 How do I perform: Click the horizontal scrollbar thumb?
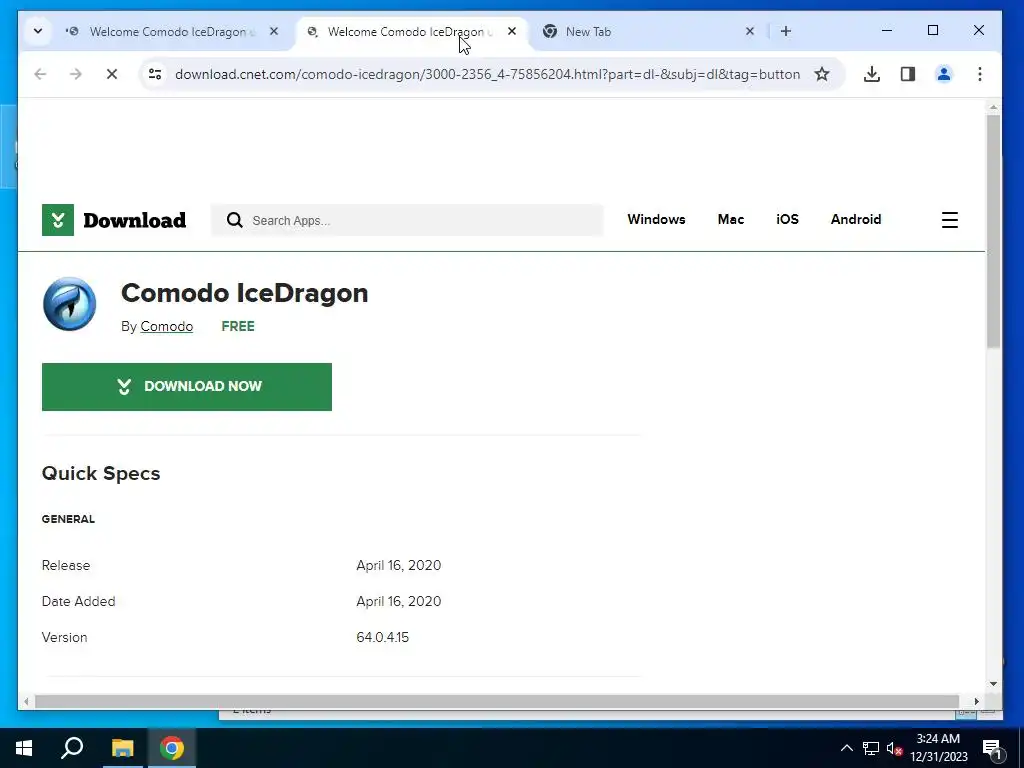[496, 701]
